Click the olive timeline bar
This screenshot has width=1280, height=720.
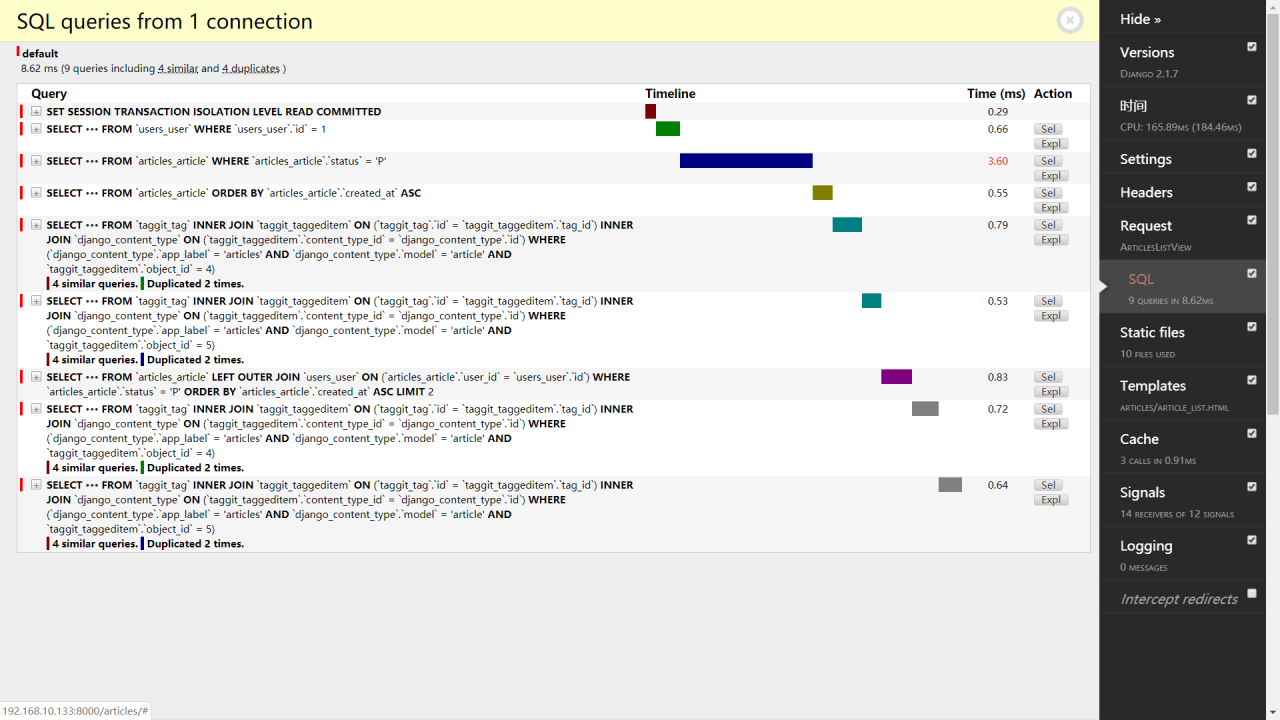click(822, 193)
